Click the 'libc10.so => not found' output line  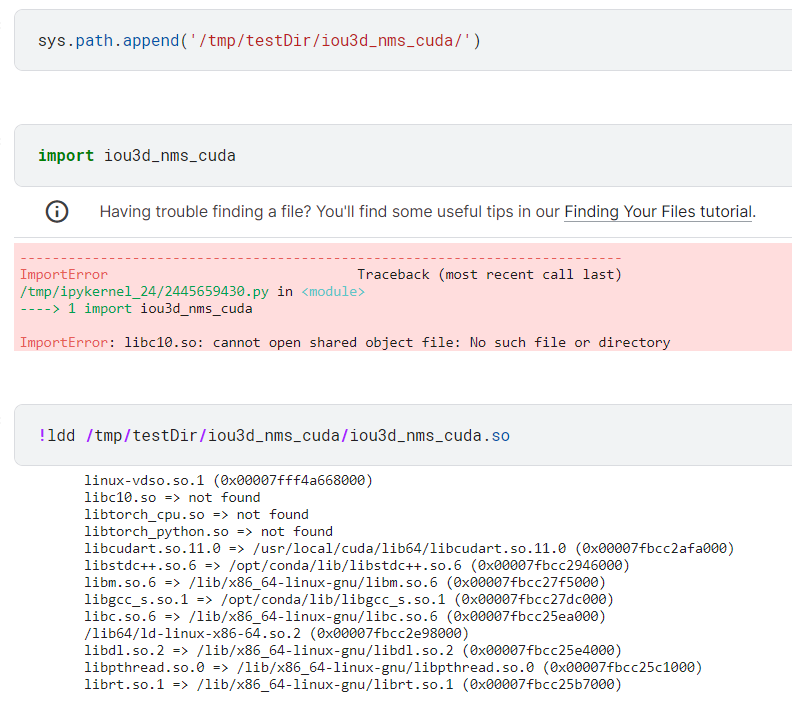pos(172,497)
